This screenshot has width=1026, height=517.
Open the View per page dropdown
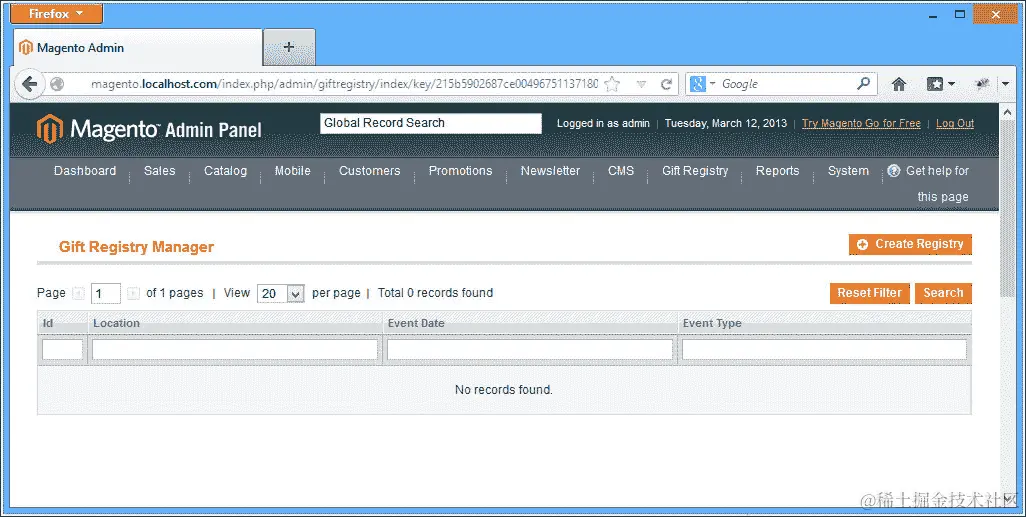click(281, 293)
